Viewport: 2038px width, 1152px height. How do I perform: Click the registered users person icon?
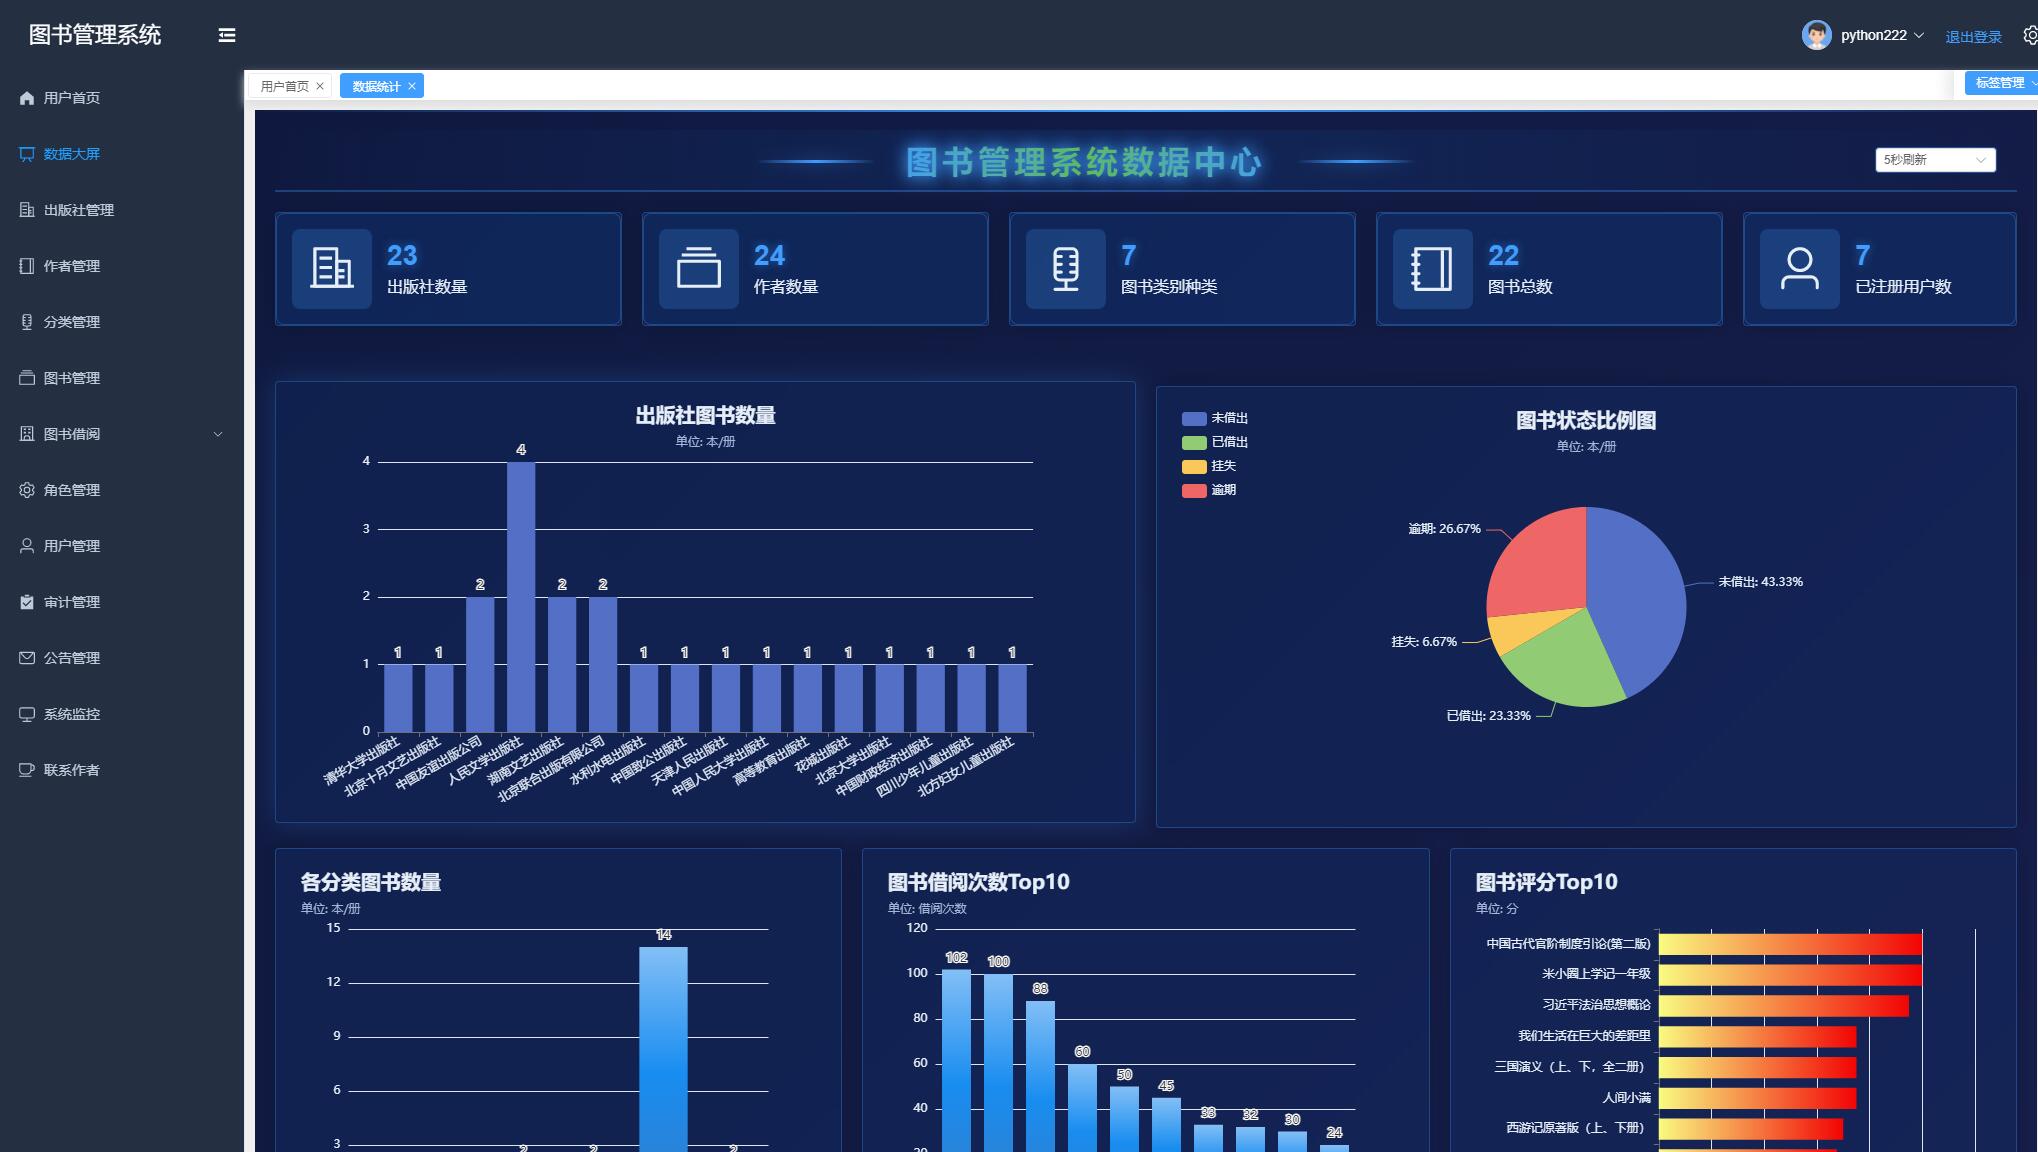[x=1799, y=268]
